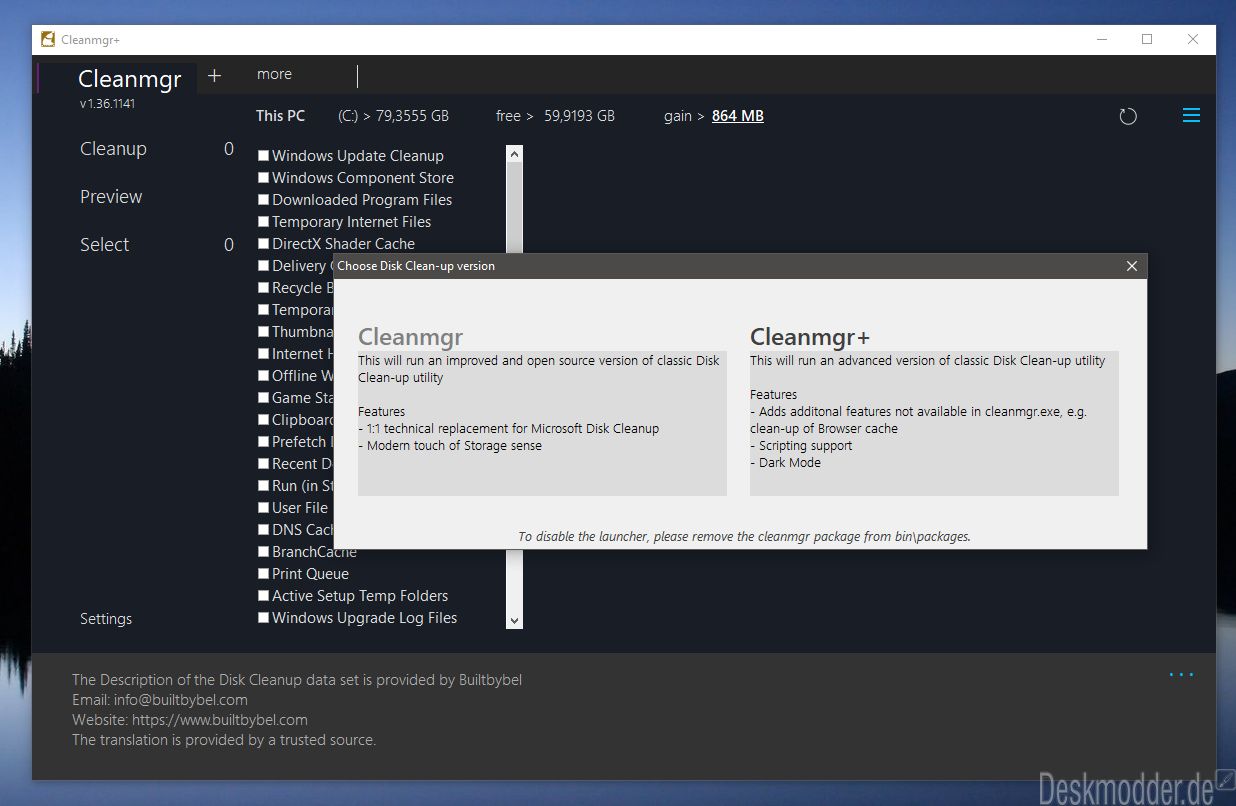The image size is (1236, 806).
Task: Click the 864 MB gain link
Action: point(738,116)
